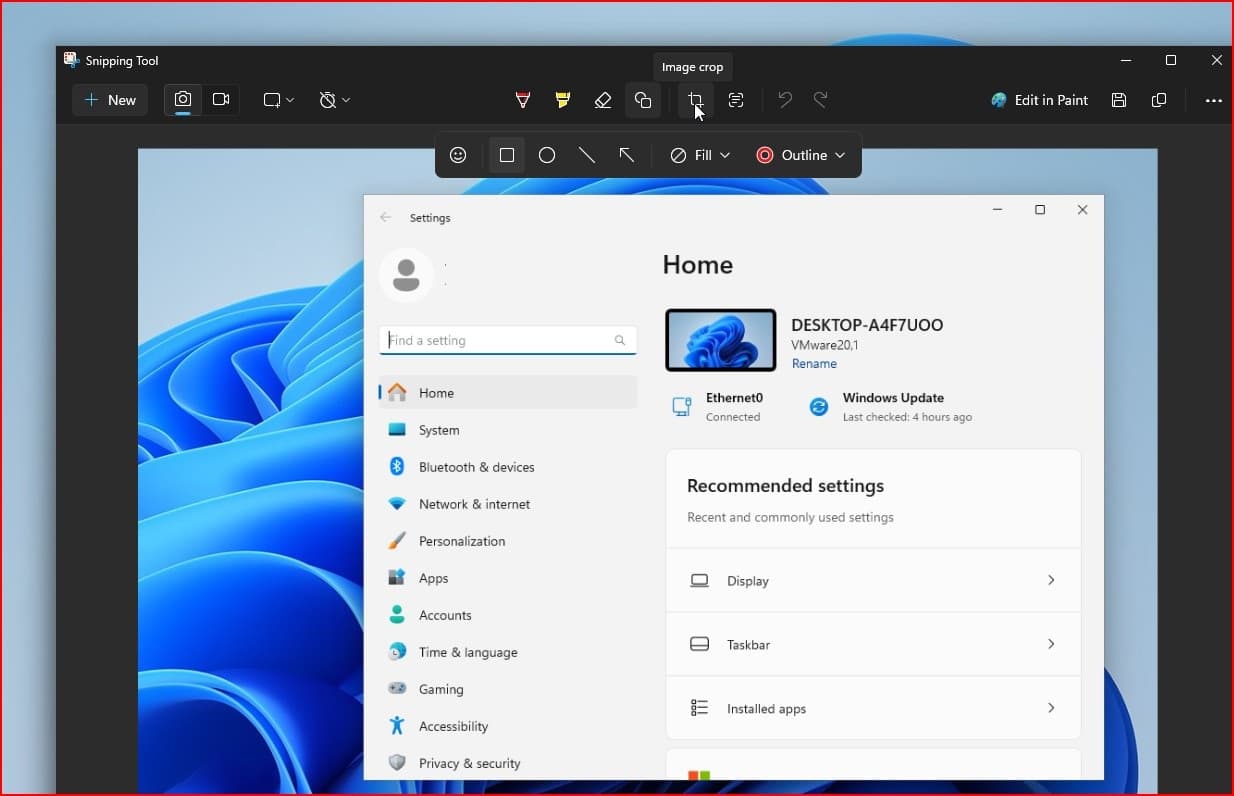Switch to snapshot capture mode
This screenshot has width=1234, height=796.
click(x=182, y=100)
